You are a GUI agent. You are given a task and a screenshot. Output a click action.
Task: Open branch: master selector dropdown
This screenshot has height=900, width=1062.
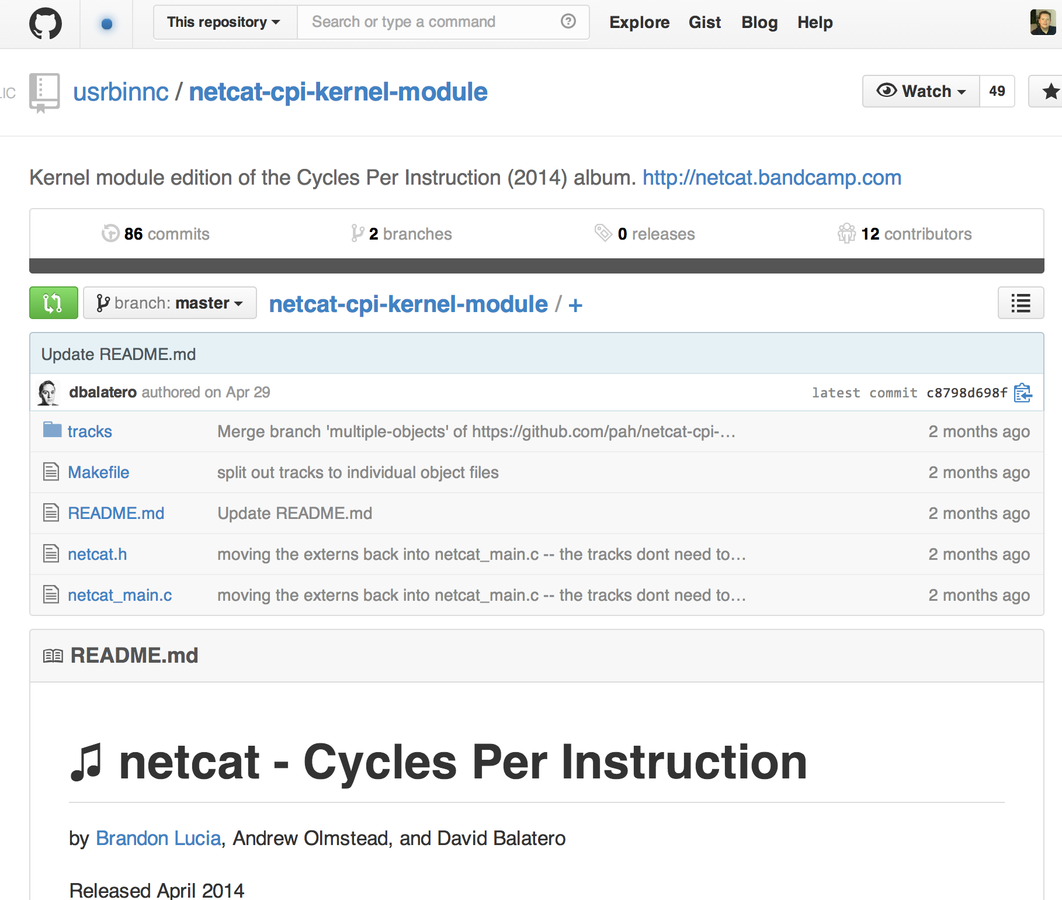tap(170, 303)
